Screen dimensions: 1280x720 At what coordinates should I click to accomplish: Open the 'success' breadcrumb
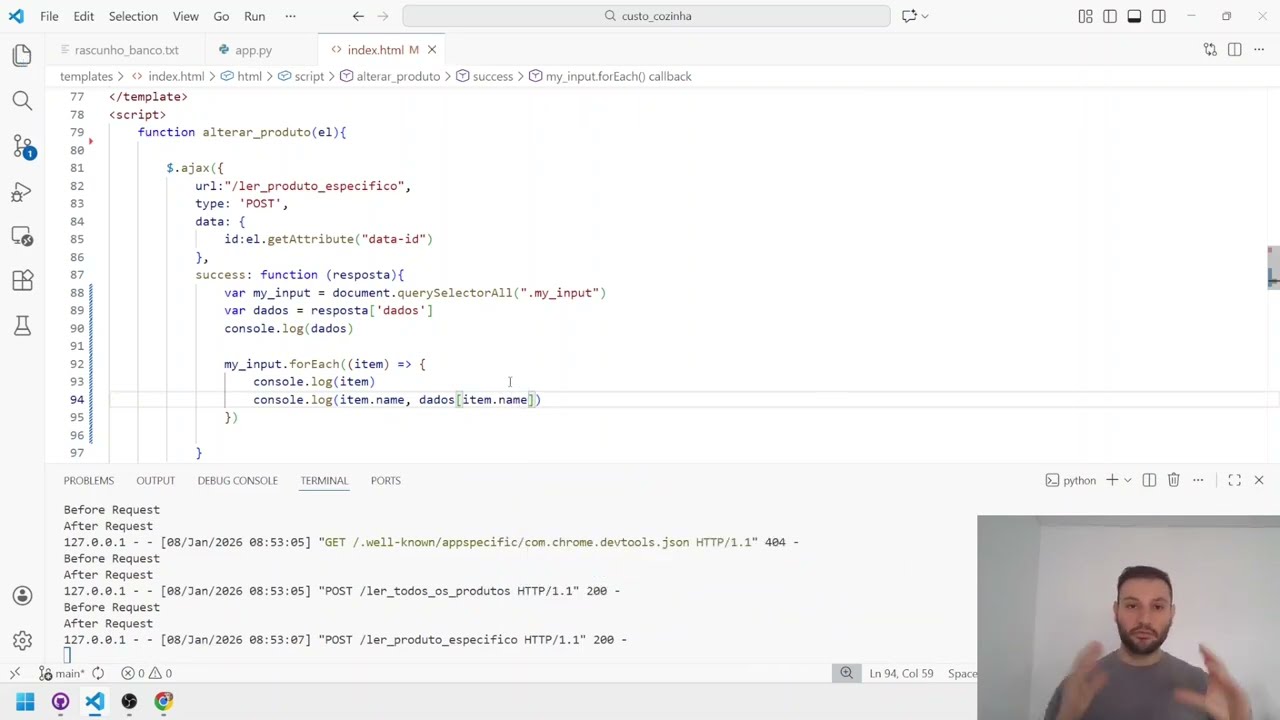pyautogui.click(x=484, y=76)
